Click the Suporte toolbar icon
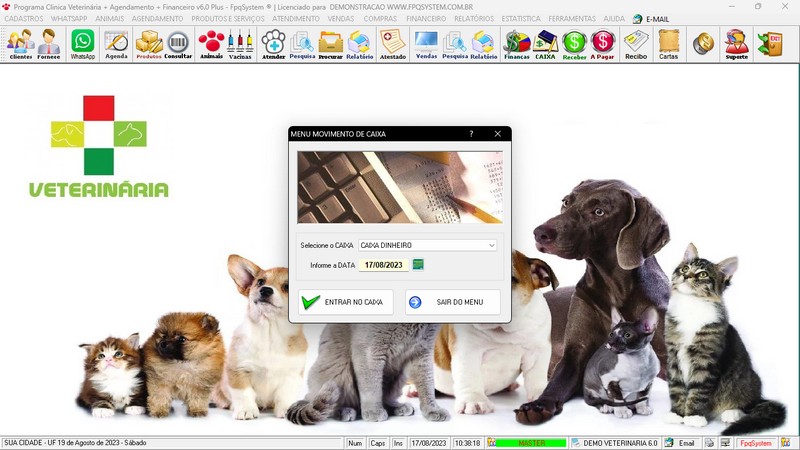 (x=736, y=44)
